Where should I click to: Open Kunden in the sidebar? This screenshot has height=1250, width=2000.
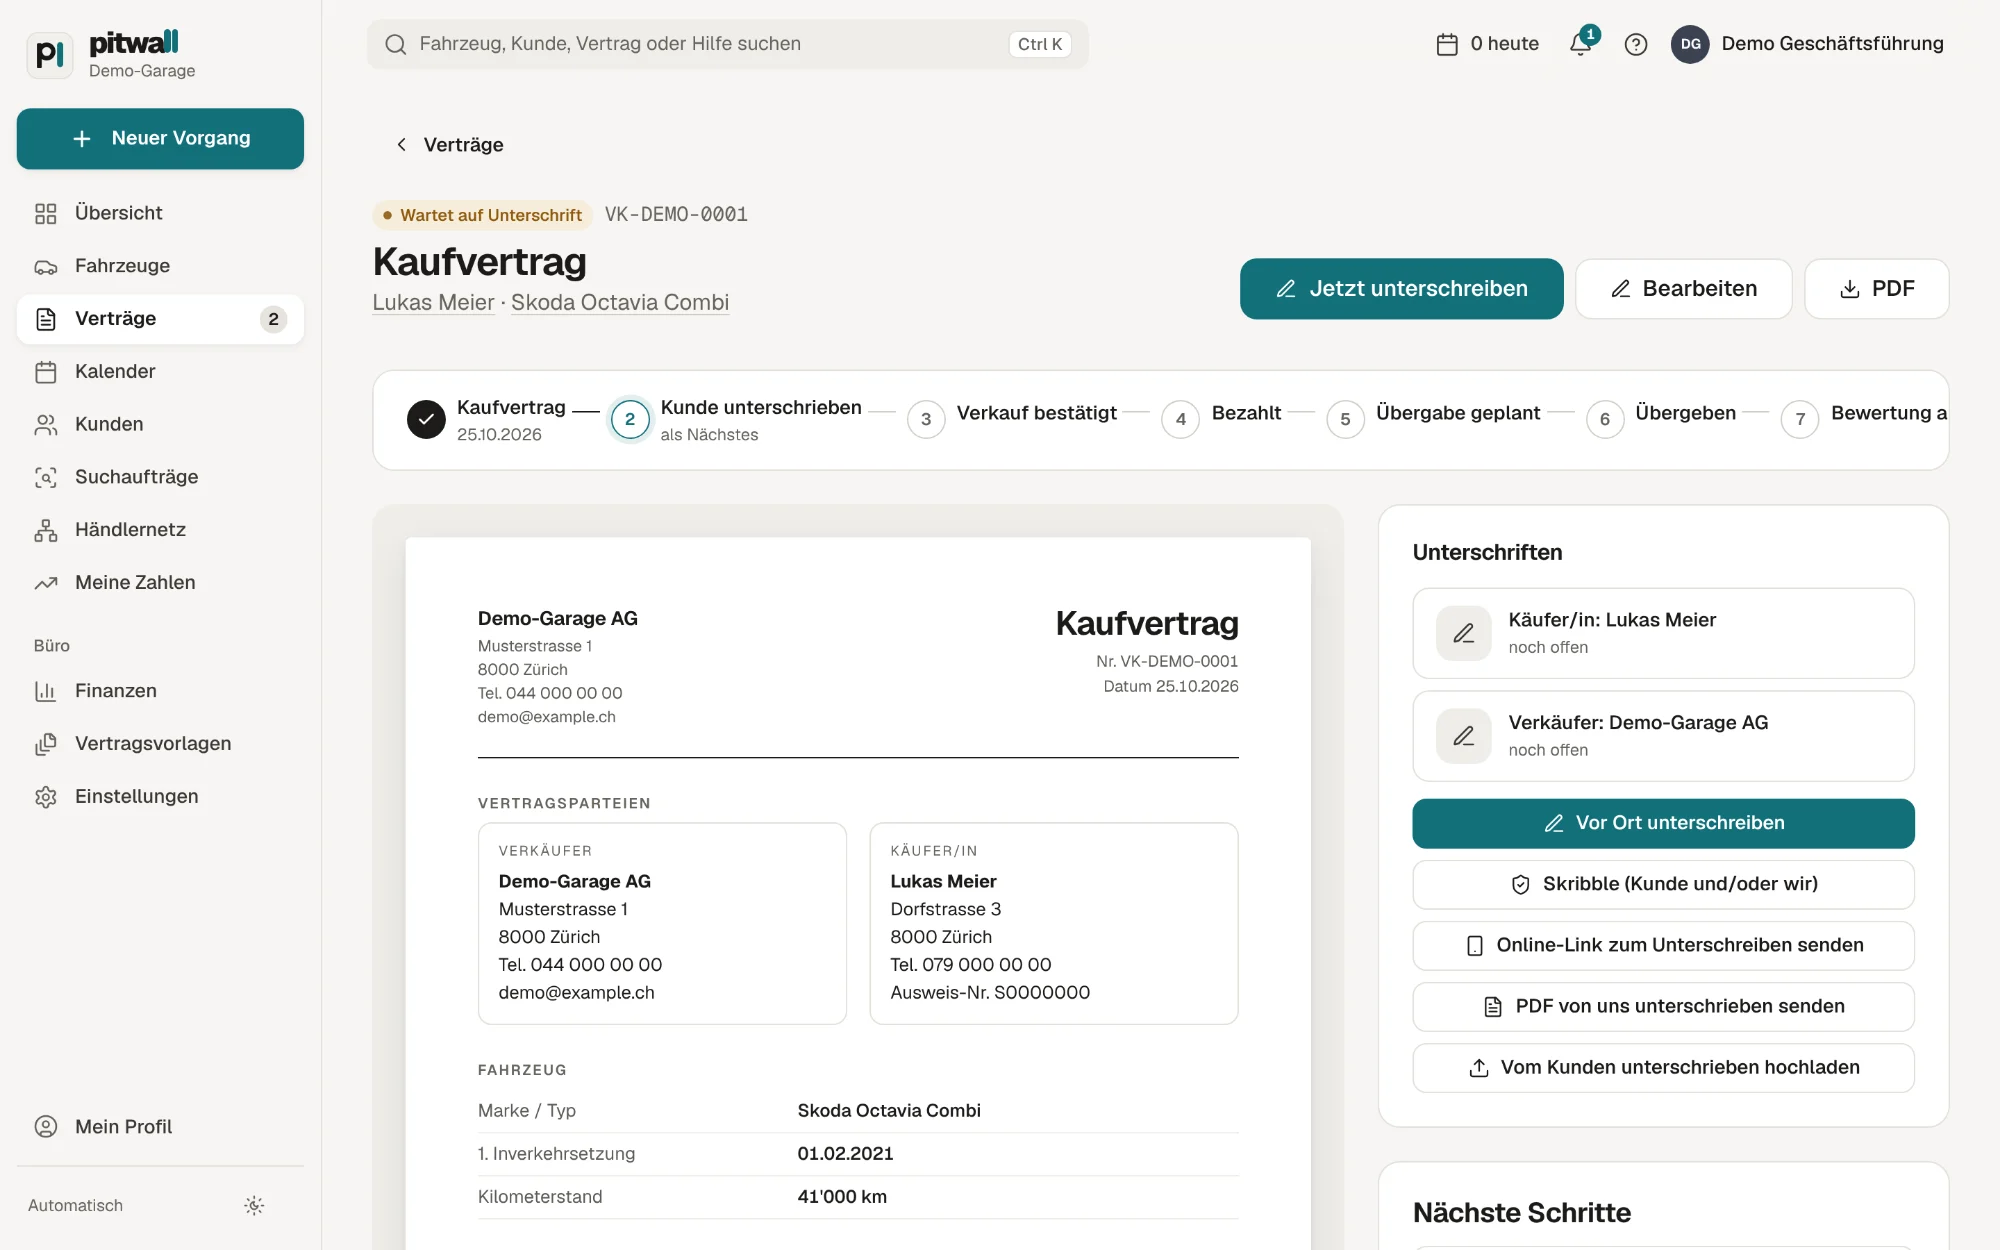160,424
